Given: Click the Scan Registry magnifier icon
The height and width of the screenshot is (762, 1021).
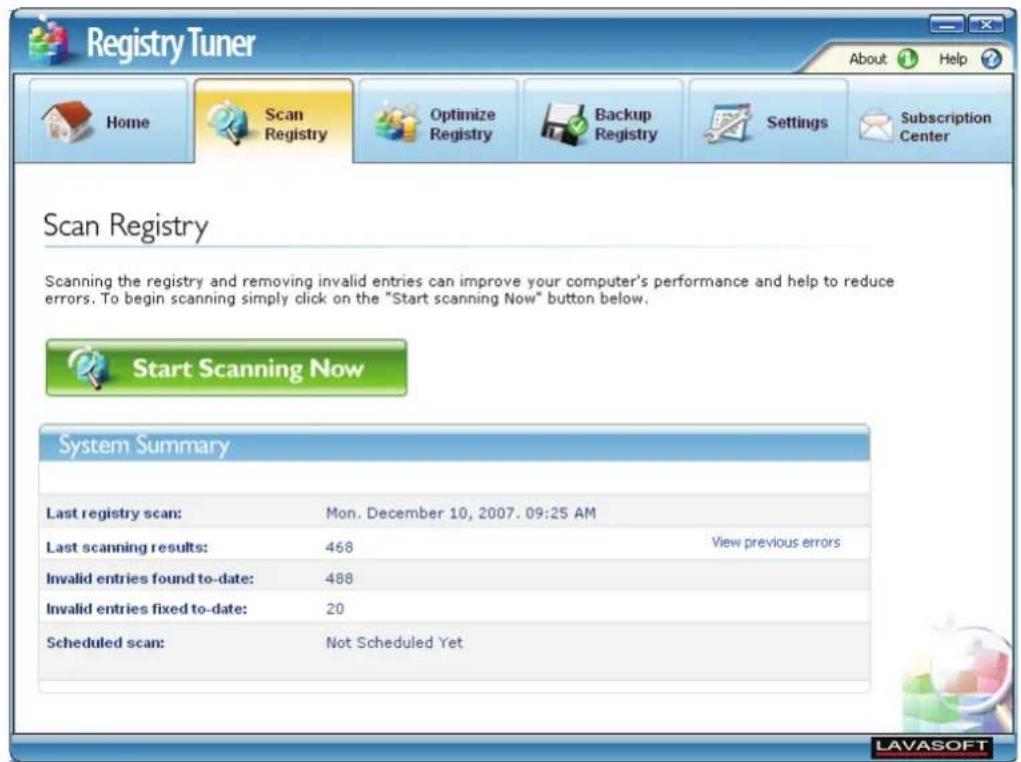Looking at the screenshot, I should 229,122.
